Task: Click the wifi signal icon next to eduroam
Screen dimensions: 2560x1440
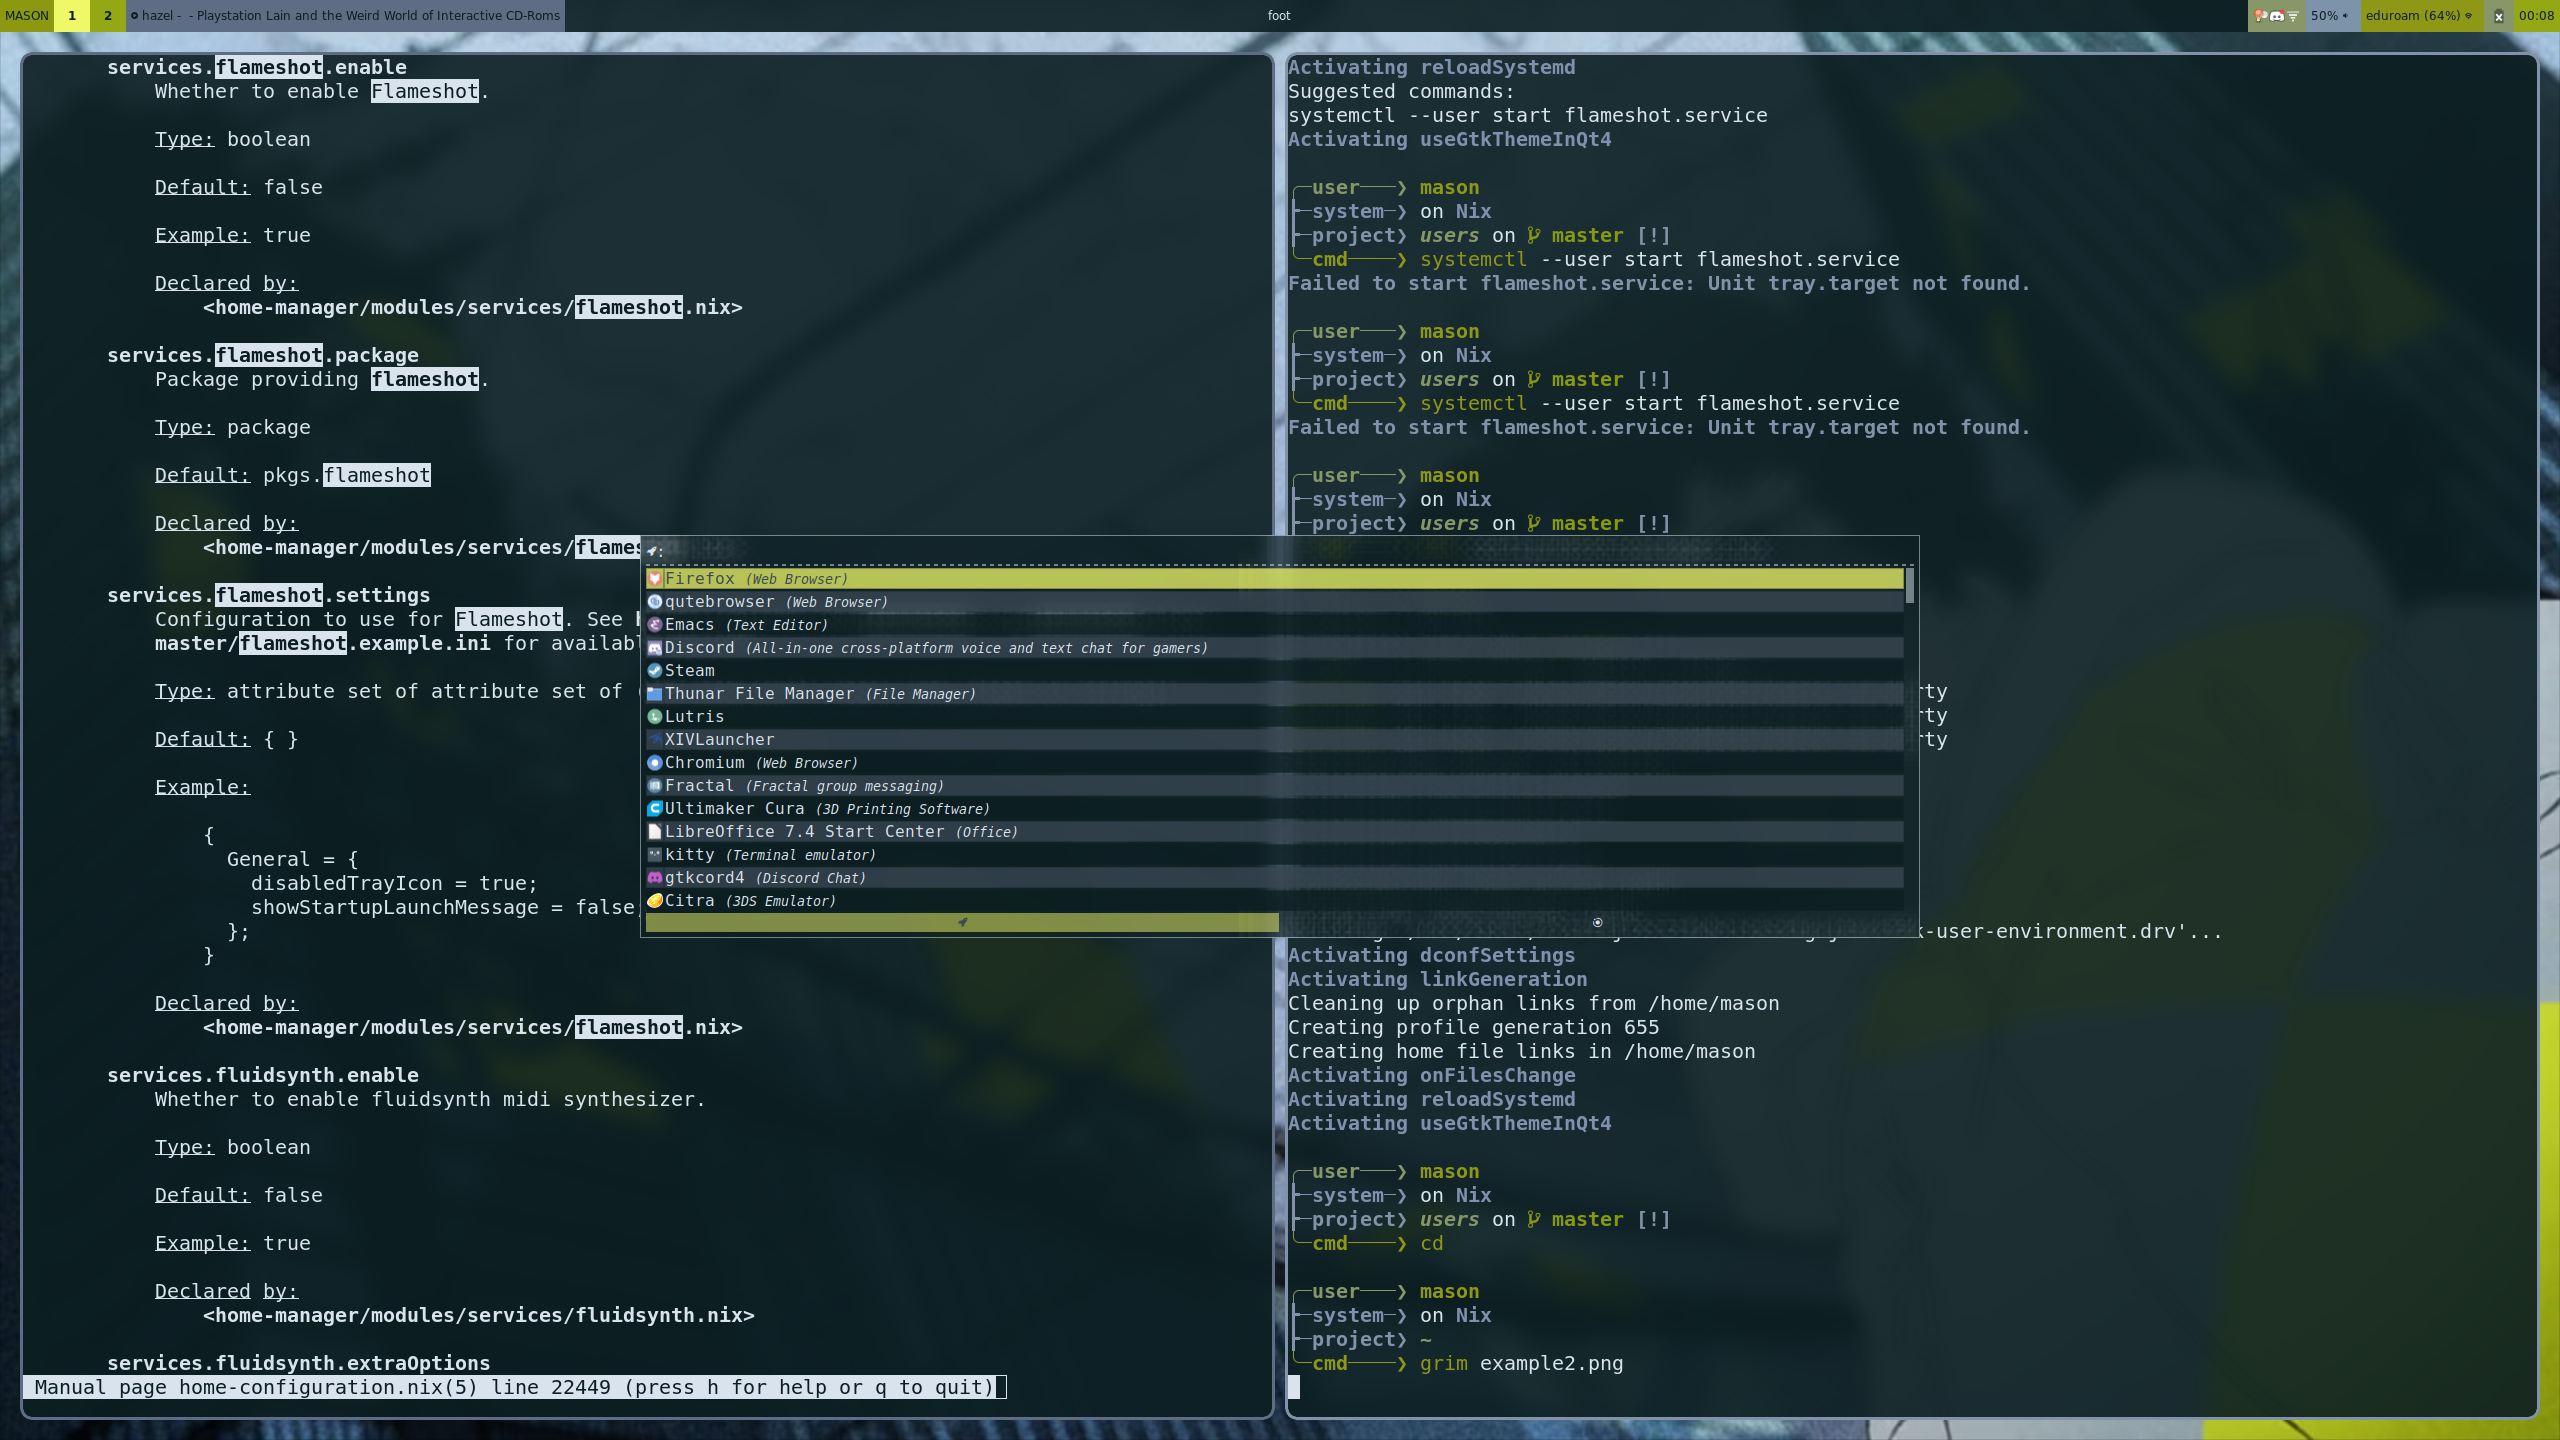Action: point(2469,16)
